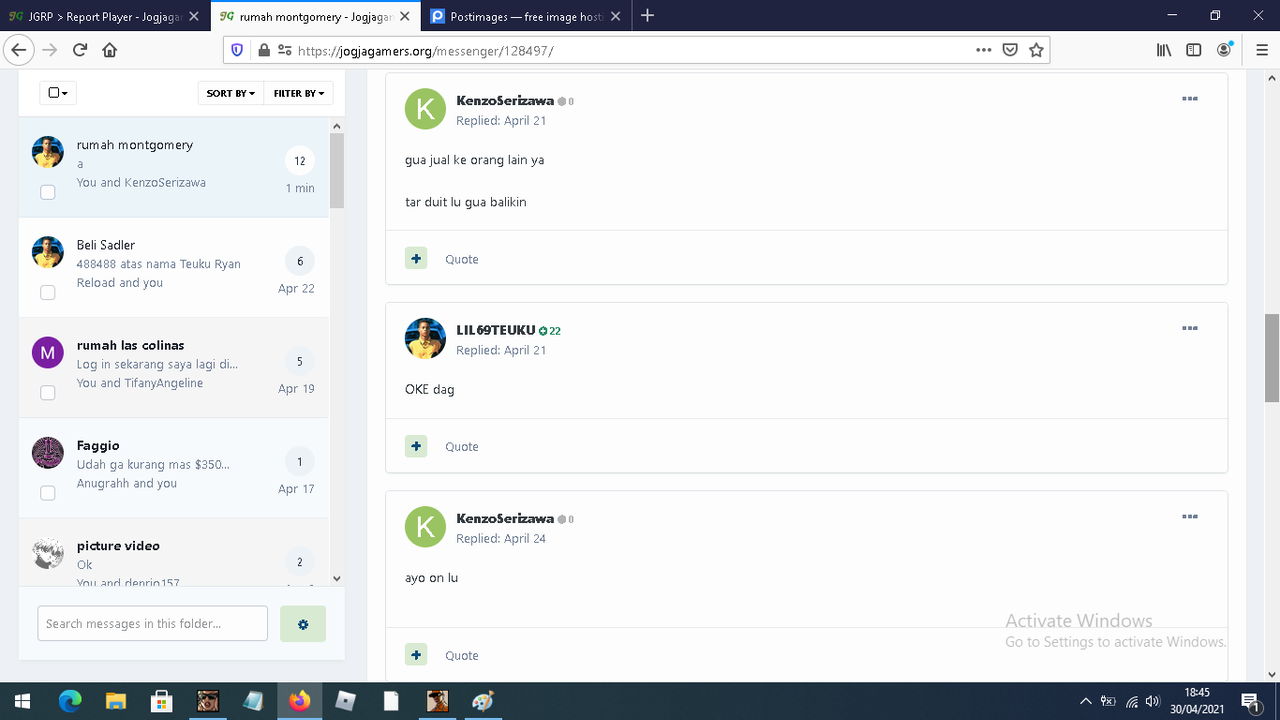
Task: Expand the SORT BY dropdown
Action: pyautogui.click(x=230, y=93)
